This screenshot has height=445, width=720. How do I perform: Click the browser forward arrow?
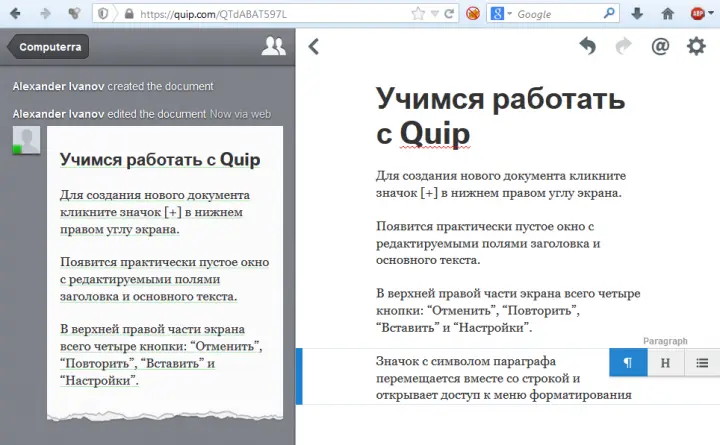pos(45,14)
